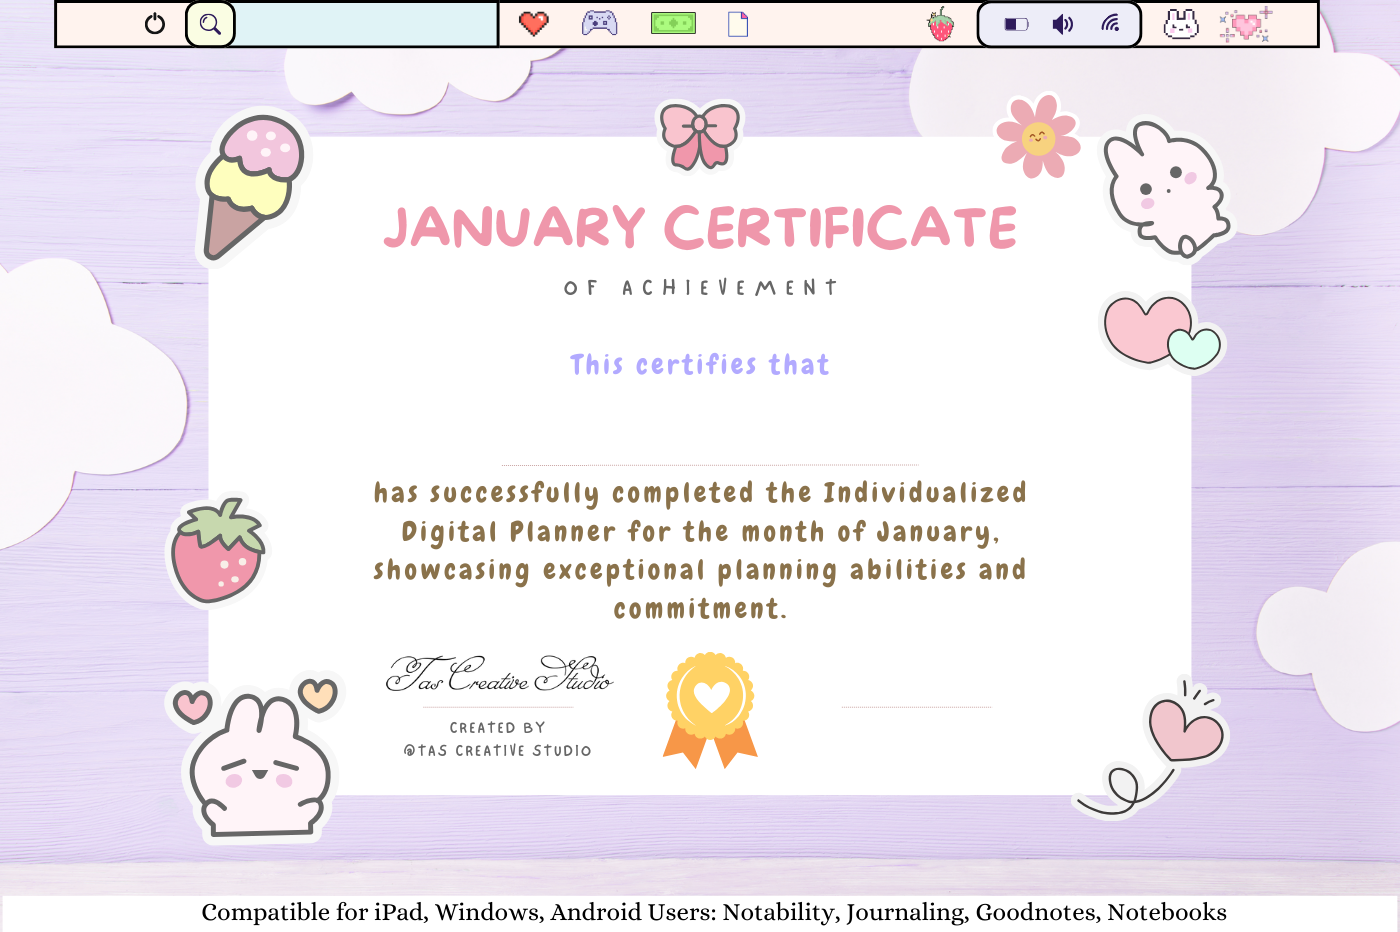Open the blank page document icon
1400x932 pixels.
point(738,24)
